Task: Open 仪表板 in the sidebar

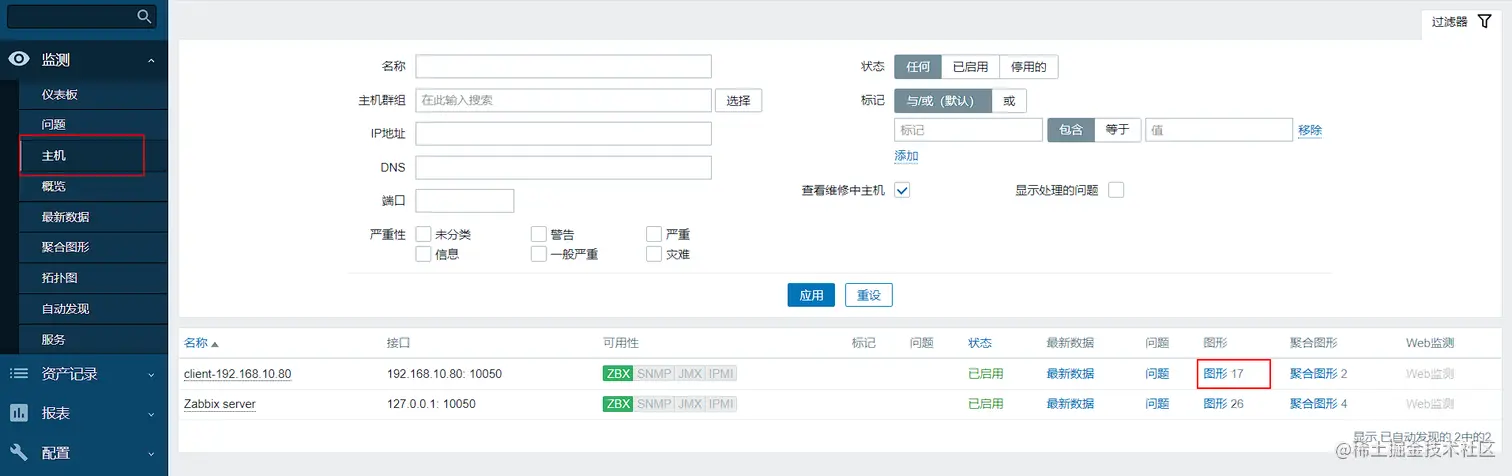Action: pyautogui.click(x=59, y=94)
